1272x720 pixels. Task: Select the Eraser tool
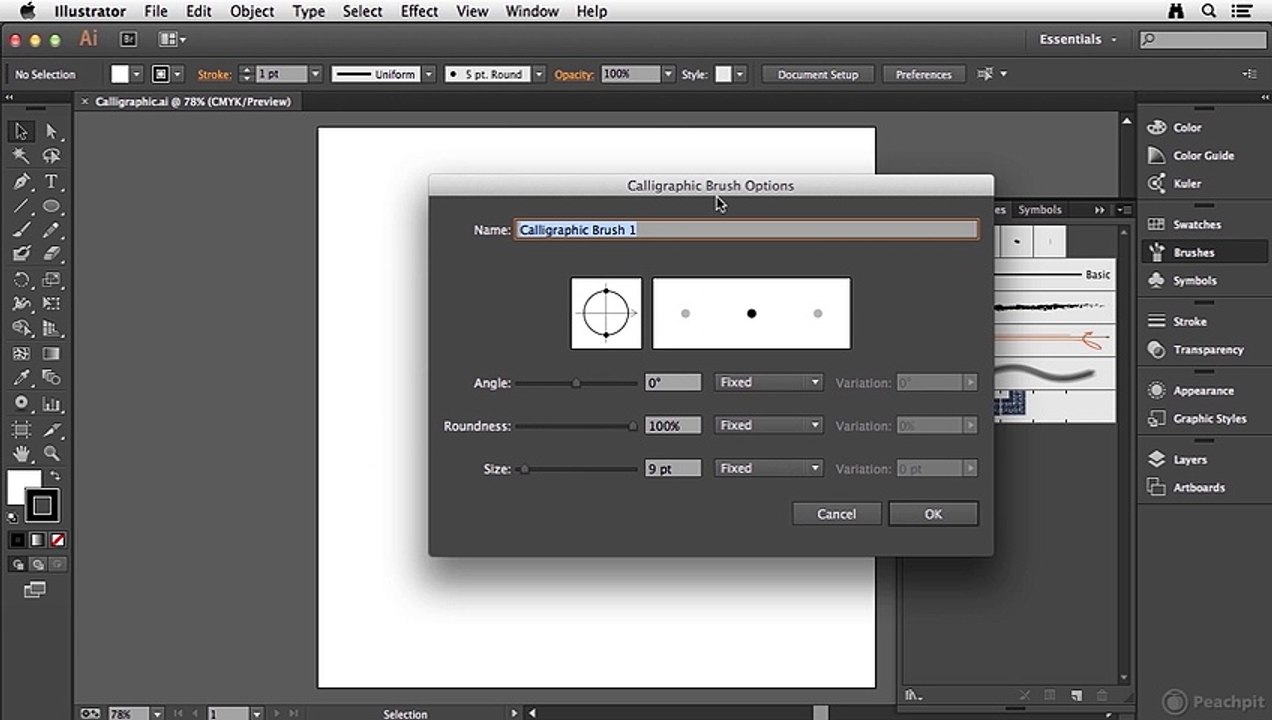point(51,254)
